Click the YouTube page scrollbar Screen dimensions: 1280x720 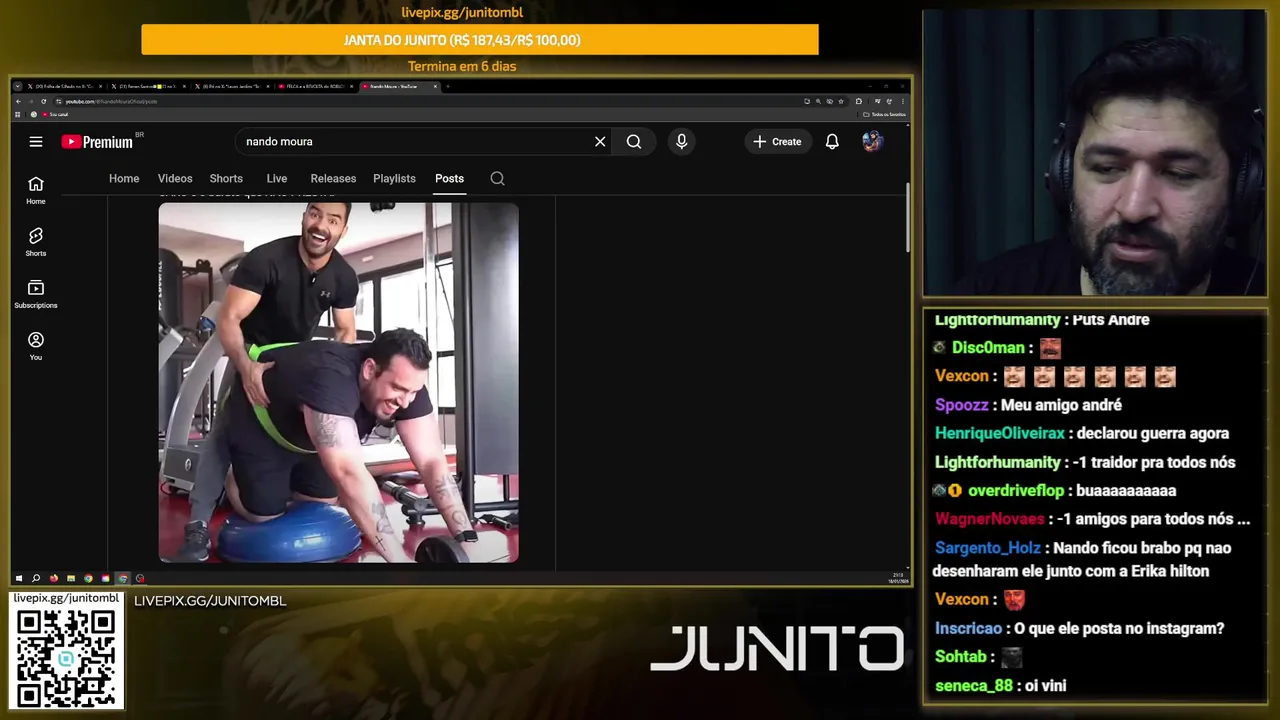pos(907,218)
